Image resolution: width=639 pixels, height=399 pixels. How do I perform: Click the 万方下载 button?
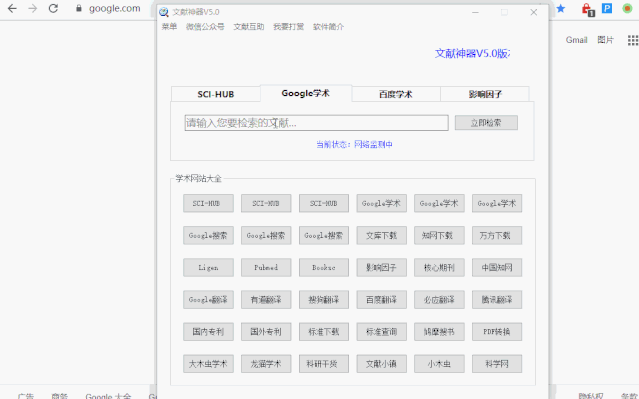(497, 236)
